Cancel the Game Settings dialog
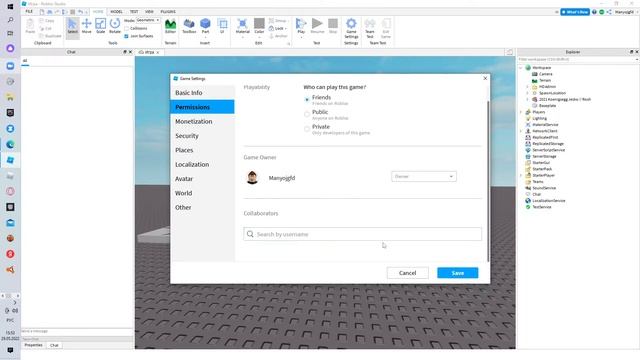The width and height of the screenshot is (640, 360). coord(407,273)
